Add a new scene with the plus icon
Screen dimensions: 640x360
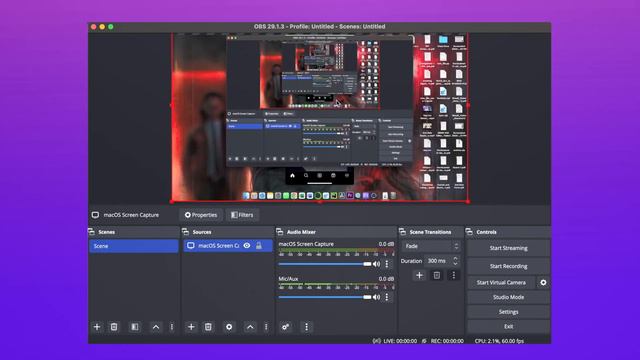(x=97, y=327)
